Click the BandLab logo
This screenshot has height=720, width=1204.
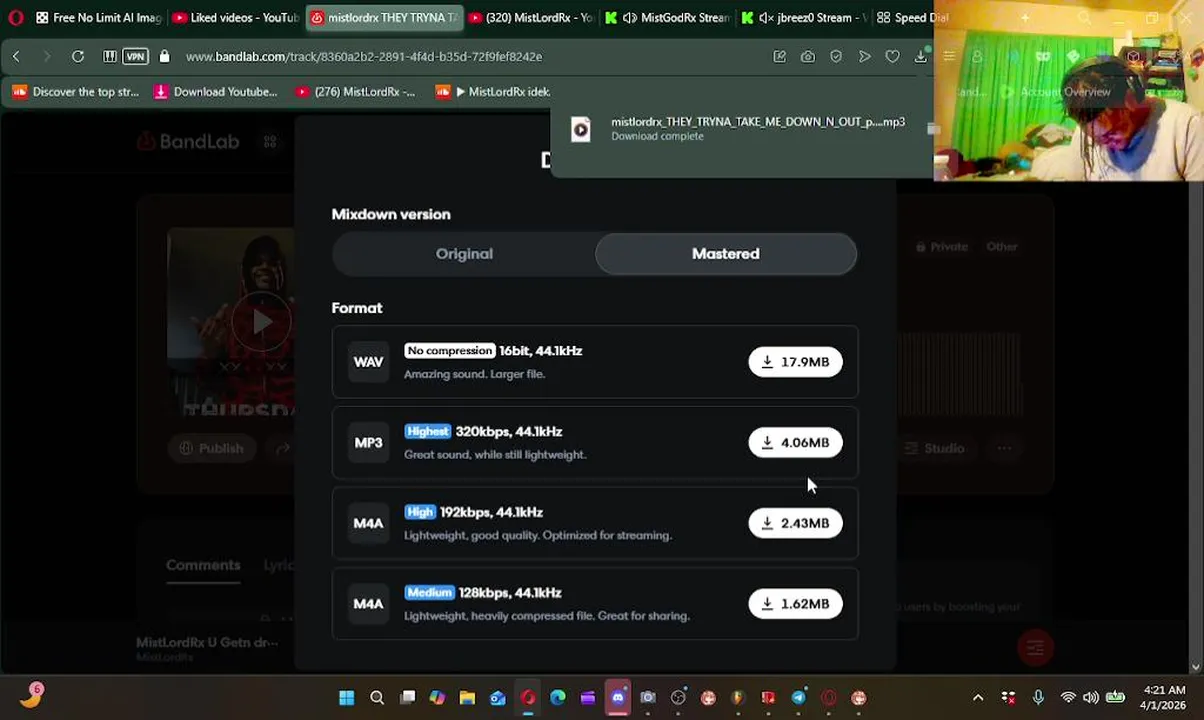point(188,142)
